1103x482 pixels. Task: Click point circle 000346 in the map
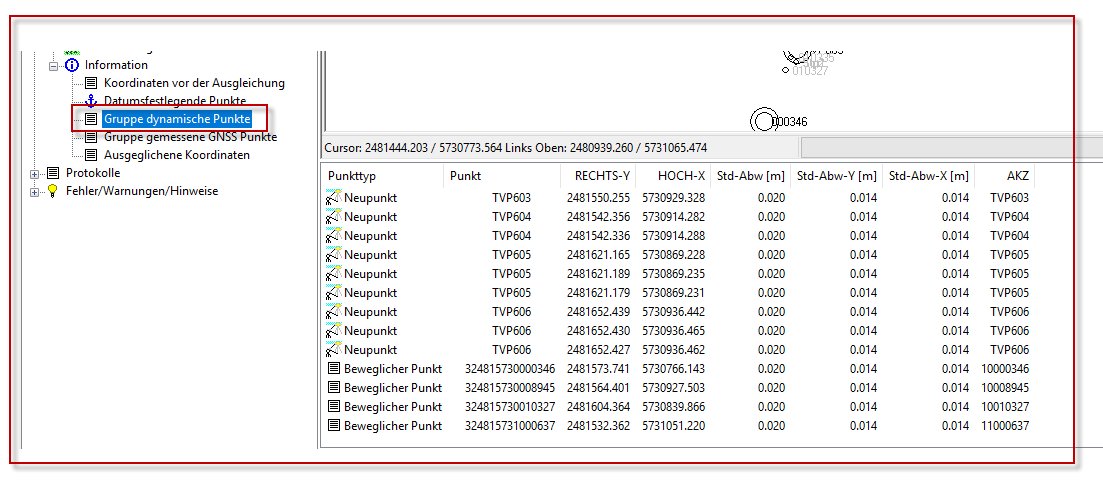click(763, 121)
